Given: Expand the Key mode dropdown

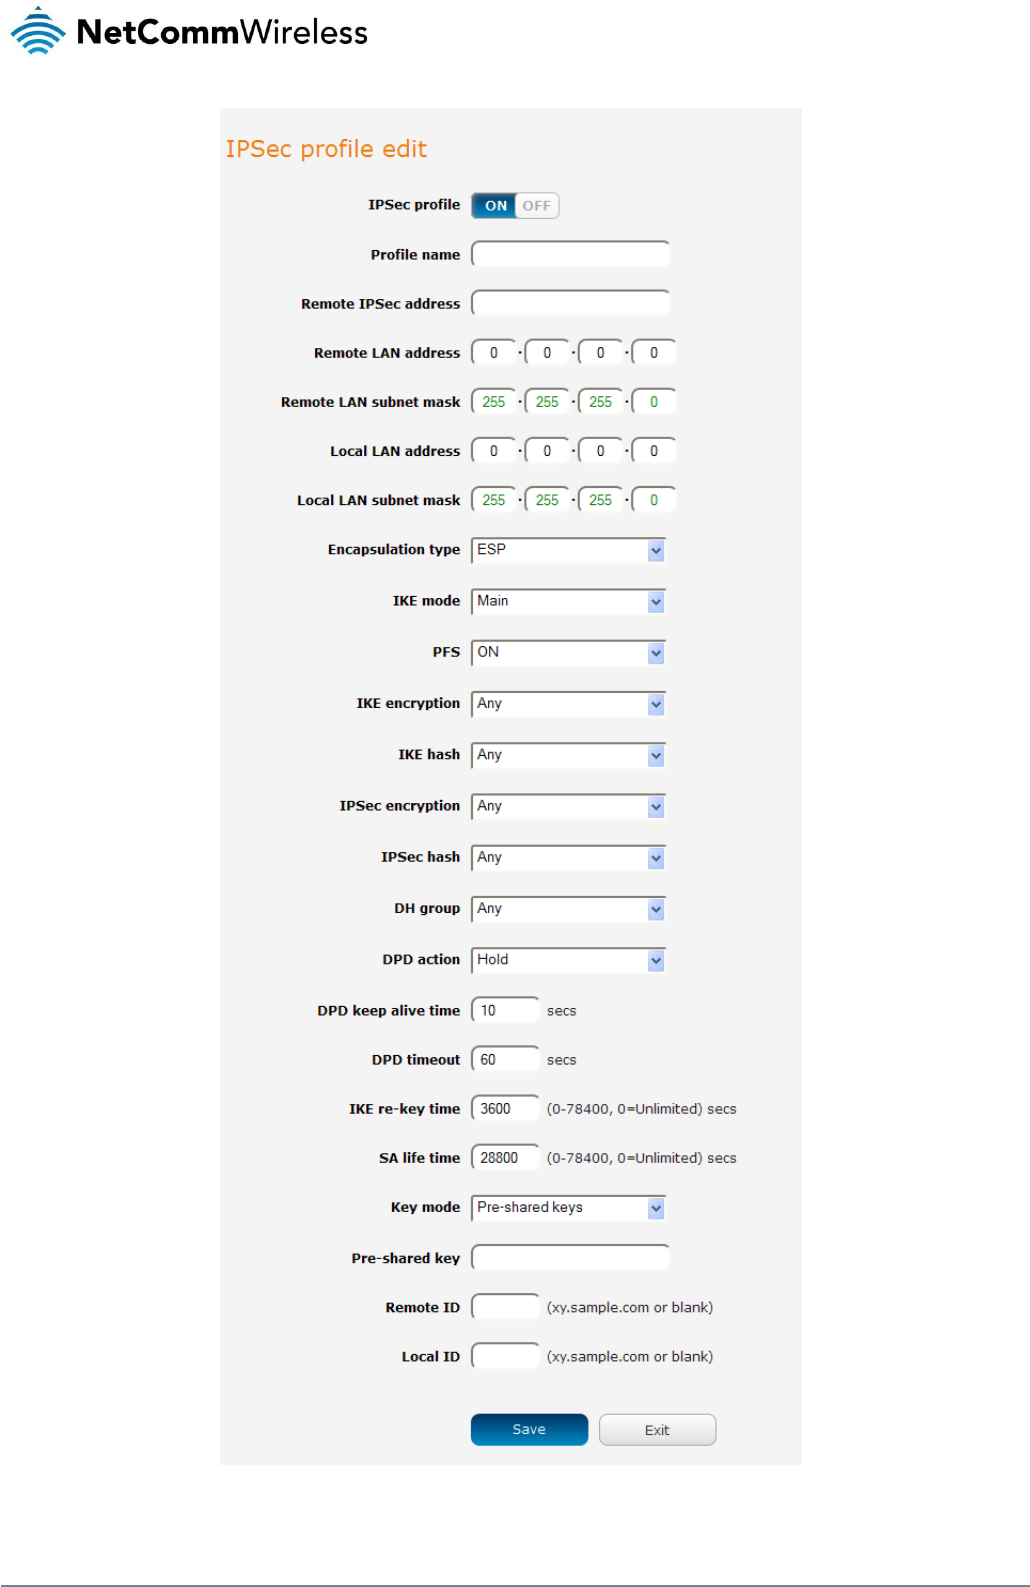Looking at the screenshot, I should pos(568,1208).
